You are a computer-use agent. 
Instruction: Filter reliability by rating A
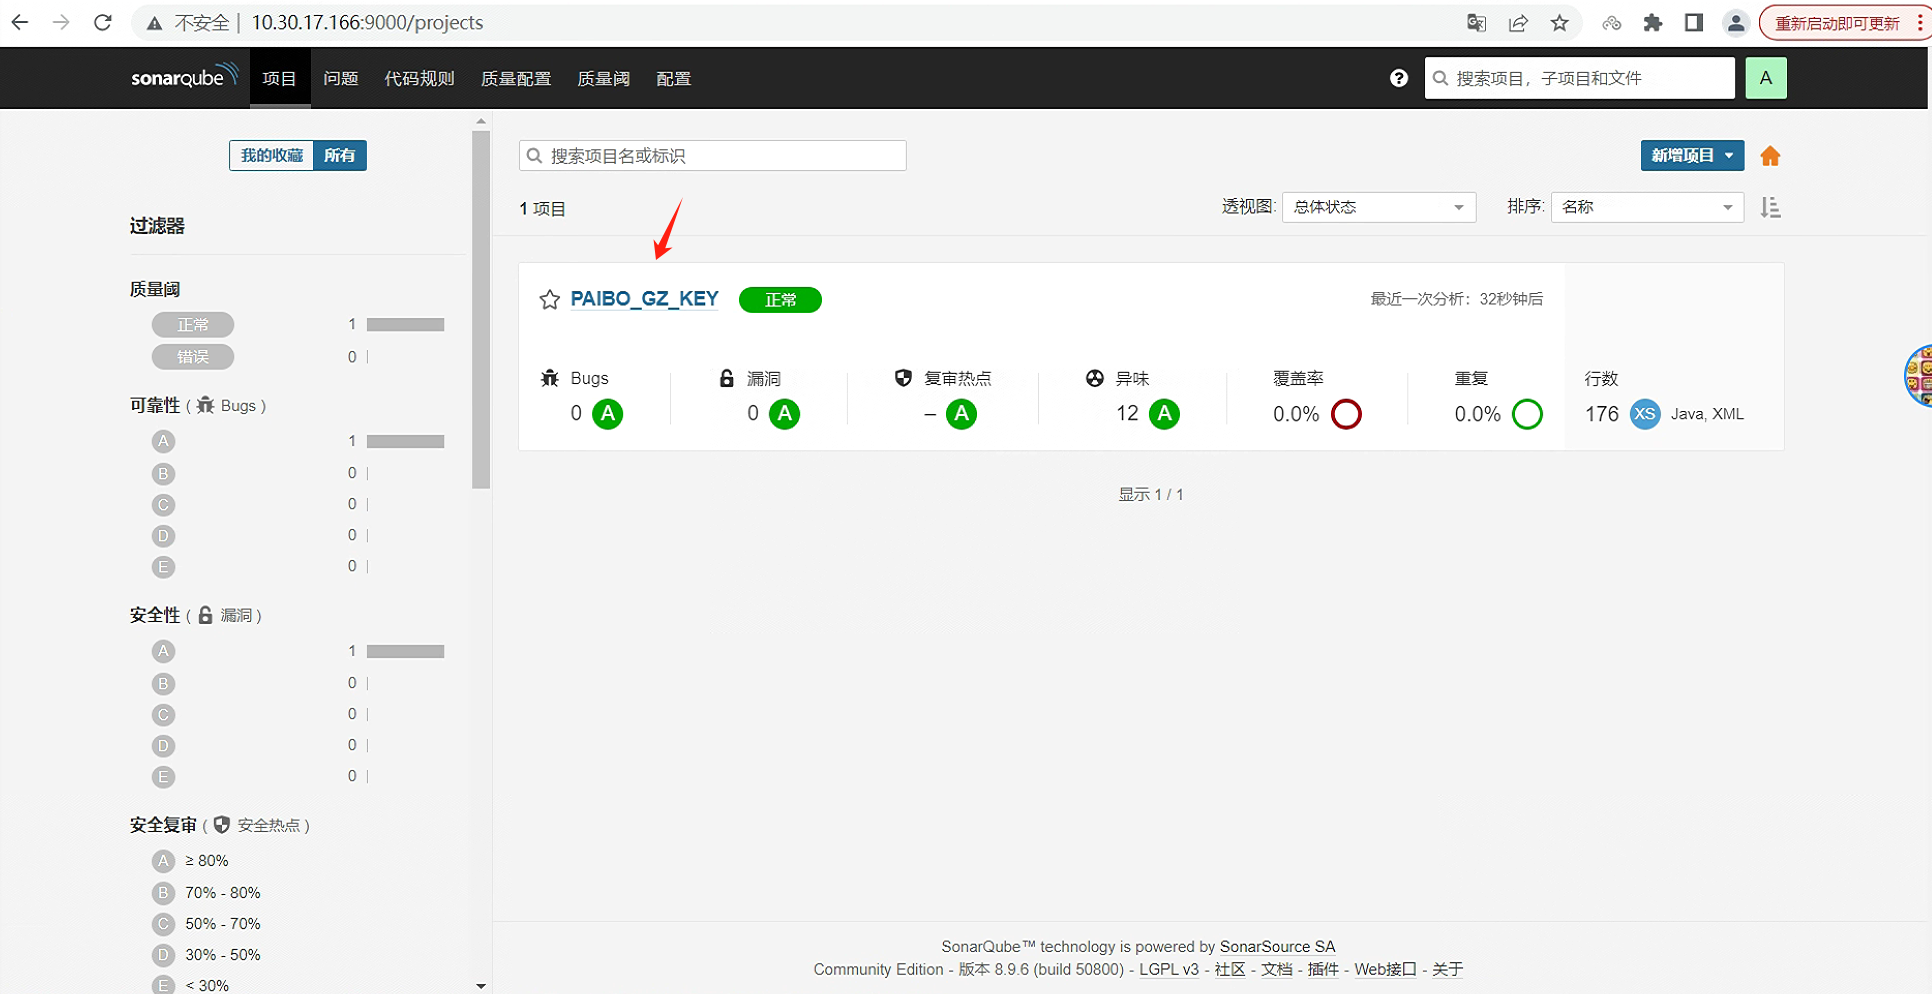pos(163,441)
